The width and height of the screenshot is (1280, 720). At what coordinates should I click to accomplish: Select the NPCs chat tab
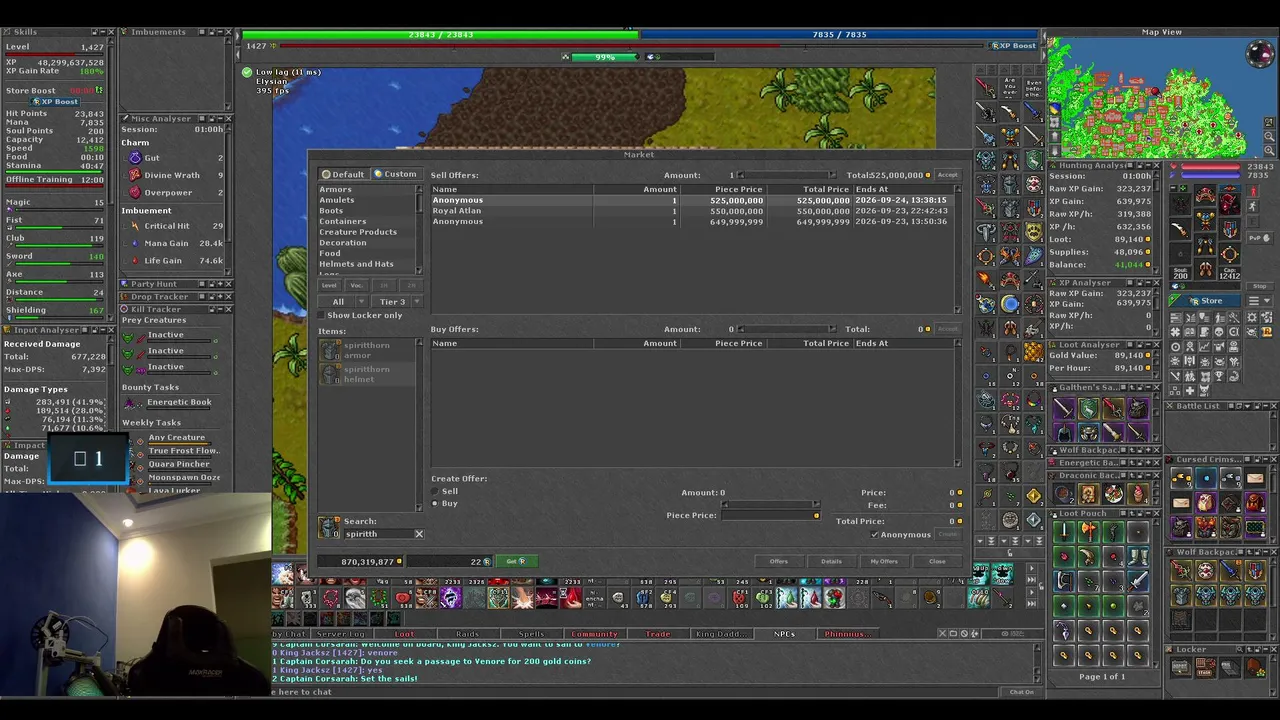784,634
